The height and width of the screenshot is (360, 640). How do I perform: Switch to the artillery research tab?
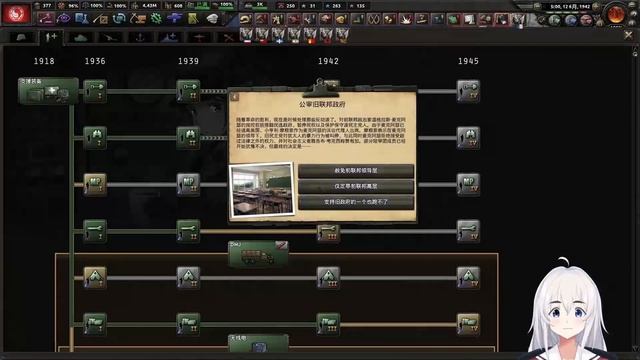coord(110,38)
